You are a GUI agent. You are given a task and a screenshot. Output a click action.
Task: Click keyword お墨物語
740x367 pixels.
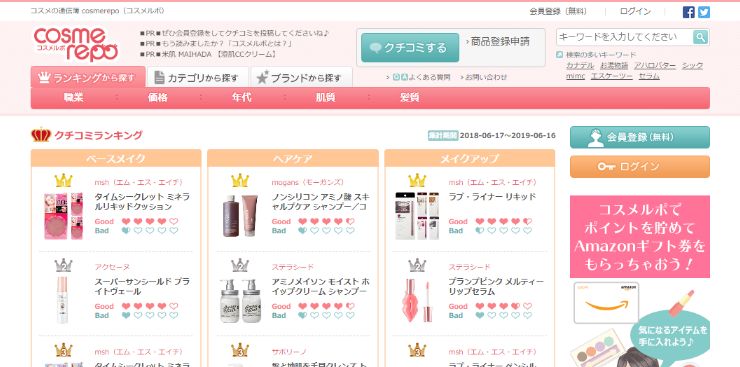[614, 66]
